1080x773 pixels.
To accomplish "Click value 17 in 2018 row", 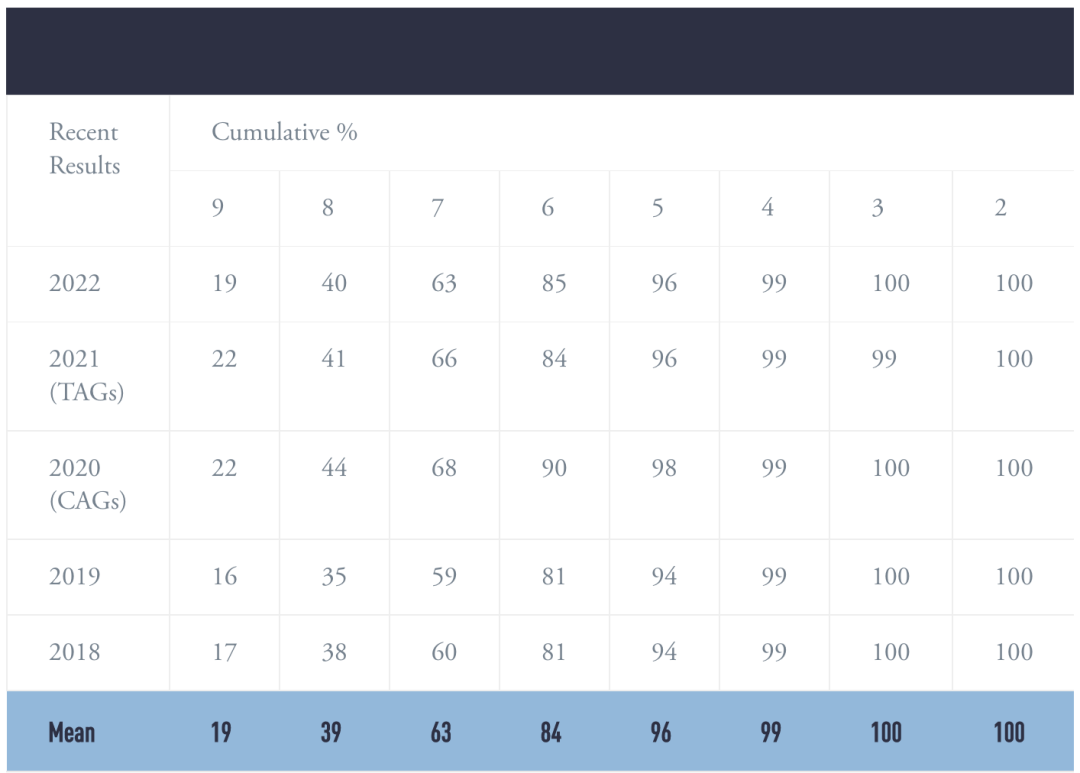I will (225, 652).
